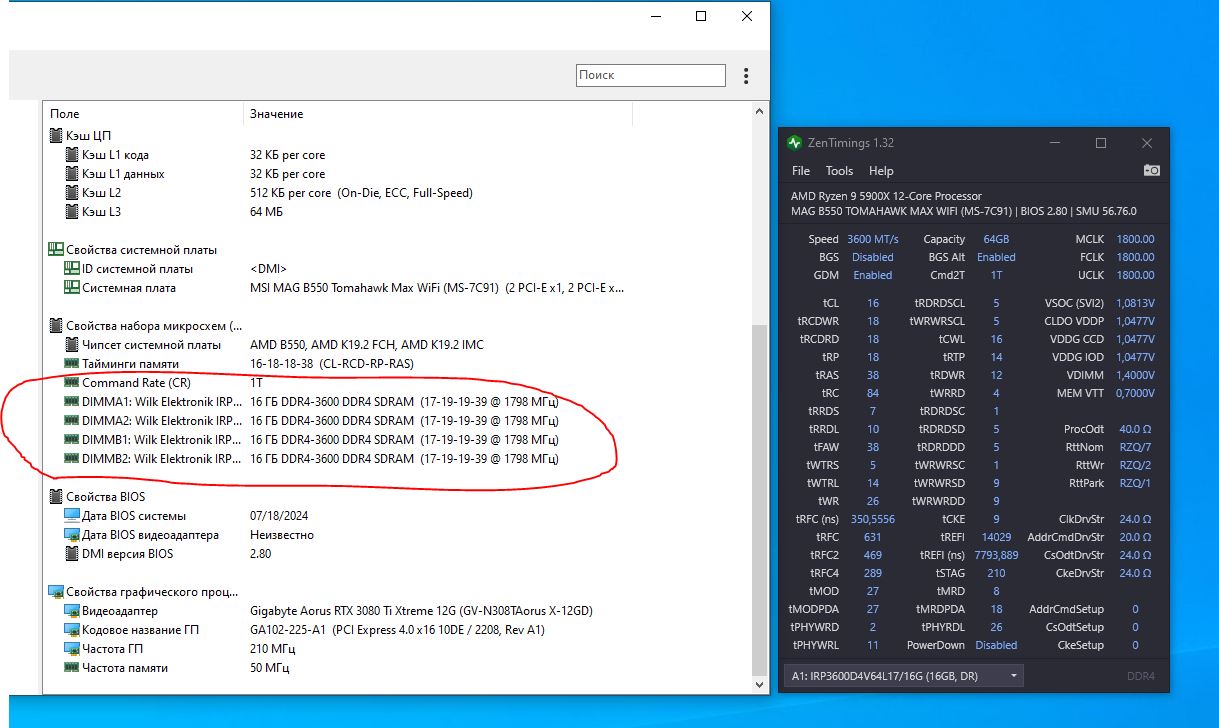The width and height of the screenshot is (1219, 728).
Task: Open the File menu in ZenTimings
Action: [801, 171]
